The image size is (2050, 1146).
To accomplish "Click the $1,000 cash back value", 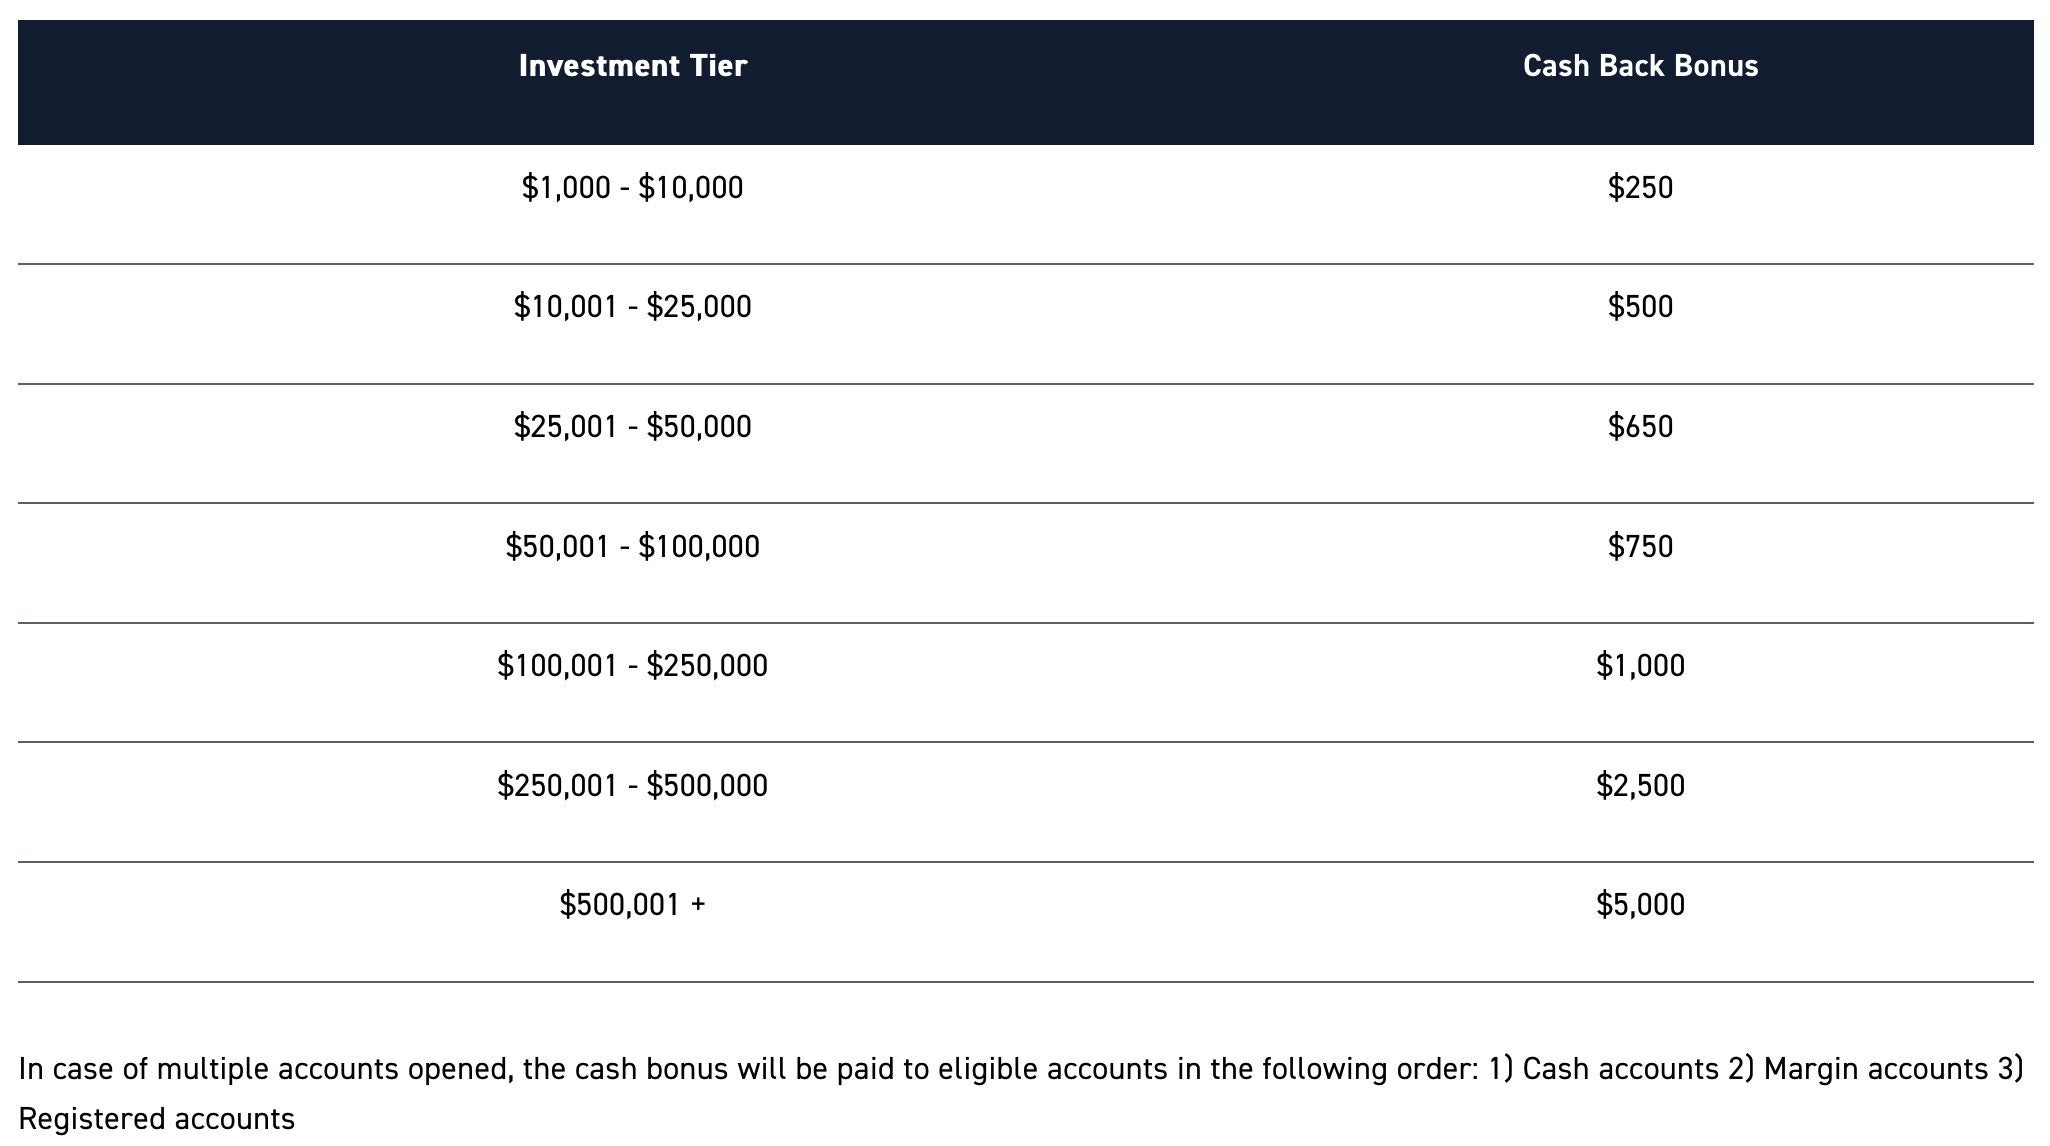I will (1640, 666).
